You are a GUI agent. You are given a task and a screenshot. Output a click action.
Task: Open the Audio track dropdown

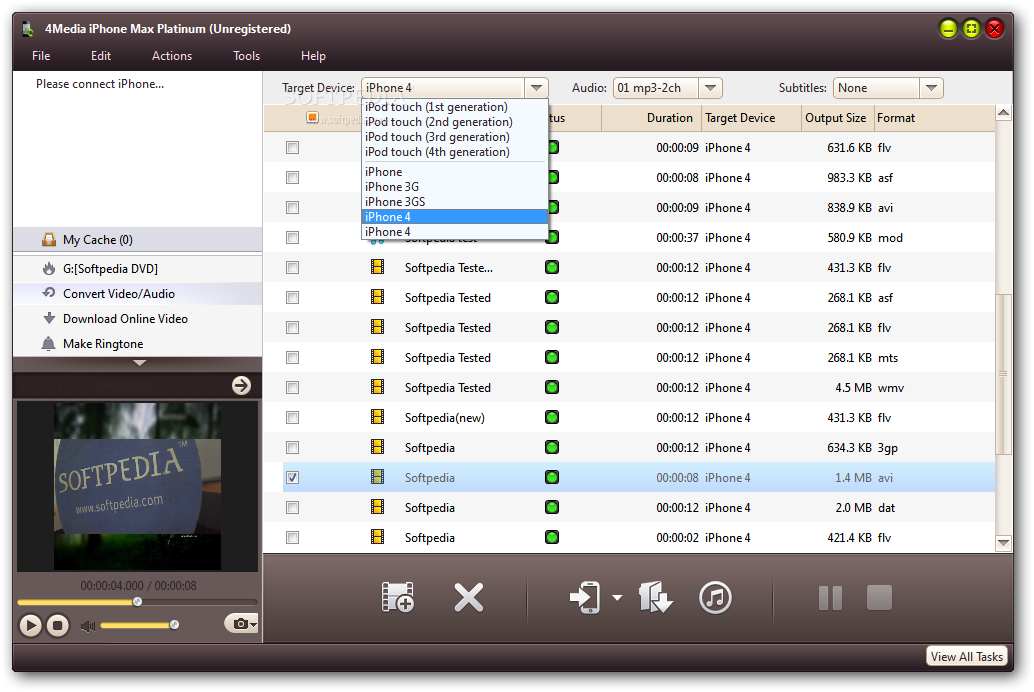[710, 88]
